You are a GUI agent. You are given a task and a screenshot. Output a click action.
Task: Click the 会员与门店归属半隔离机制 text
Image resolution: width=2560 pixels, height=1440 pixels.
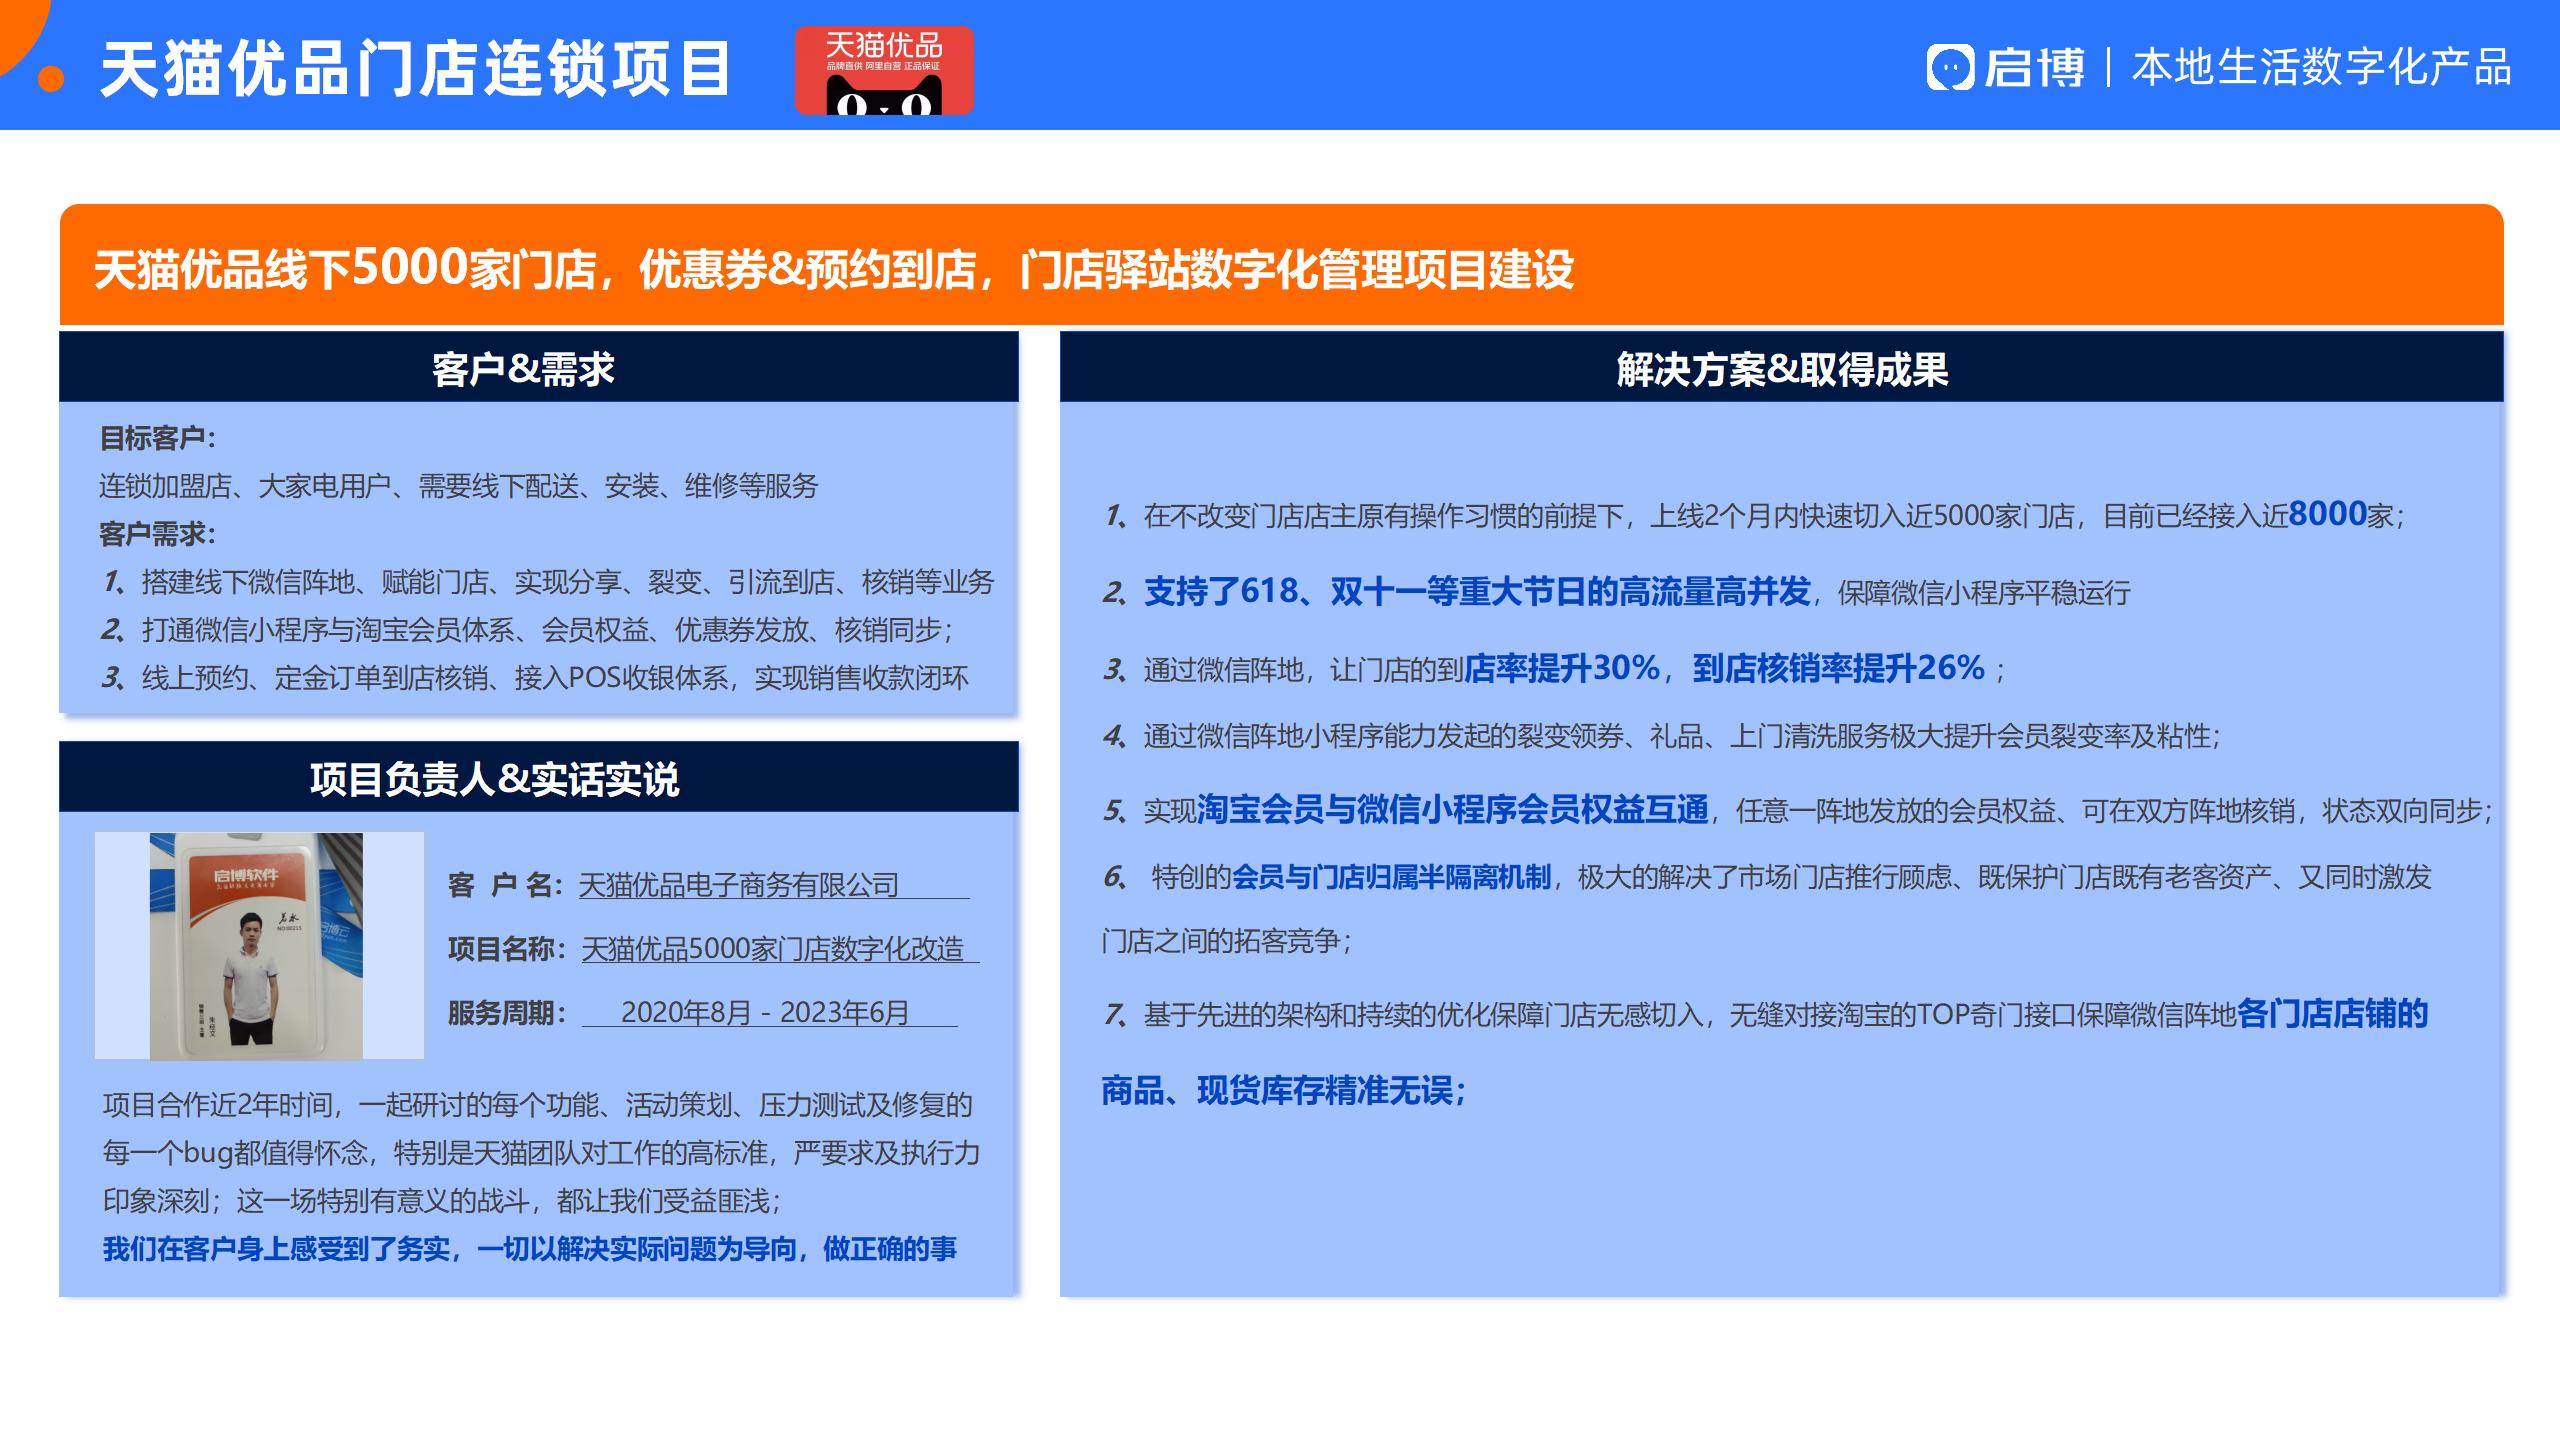click(1390, 877)
